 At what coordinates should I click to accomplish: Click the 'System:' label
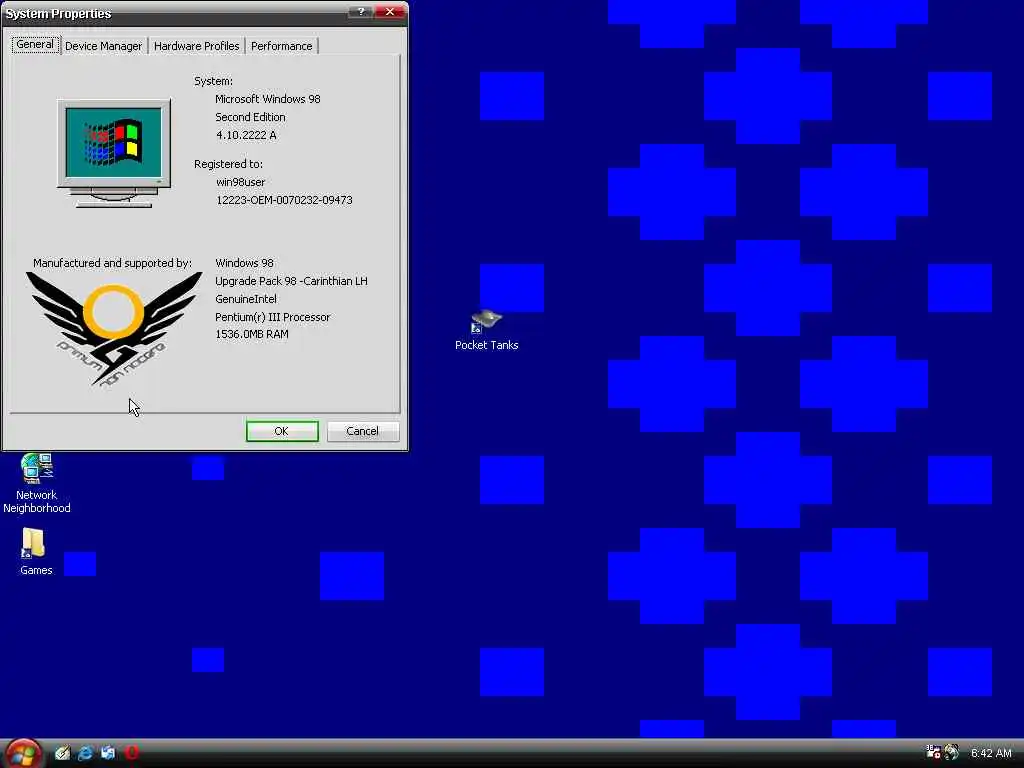click(x=214, y=81)
